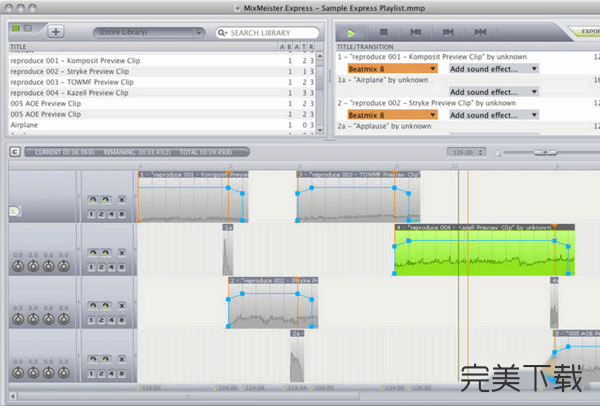600x406 pixels.
Task: Start playback with the green Play button
Action: [351, 33]
